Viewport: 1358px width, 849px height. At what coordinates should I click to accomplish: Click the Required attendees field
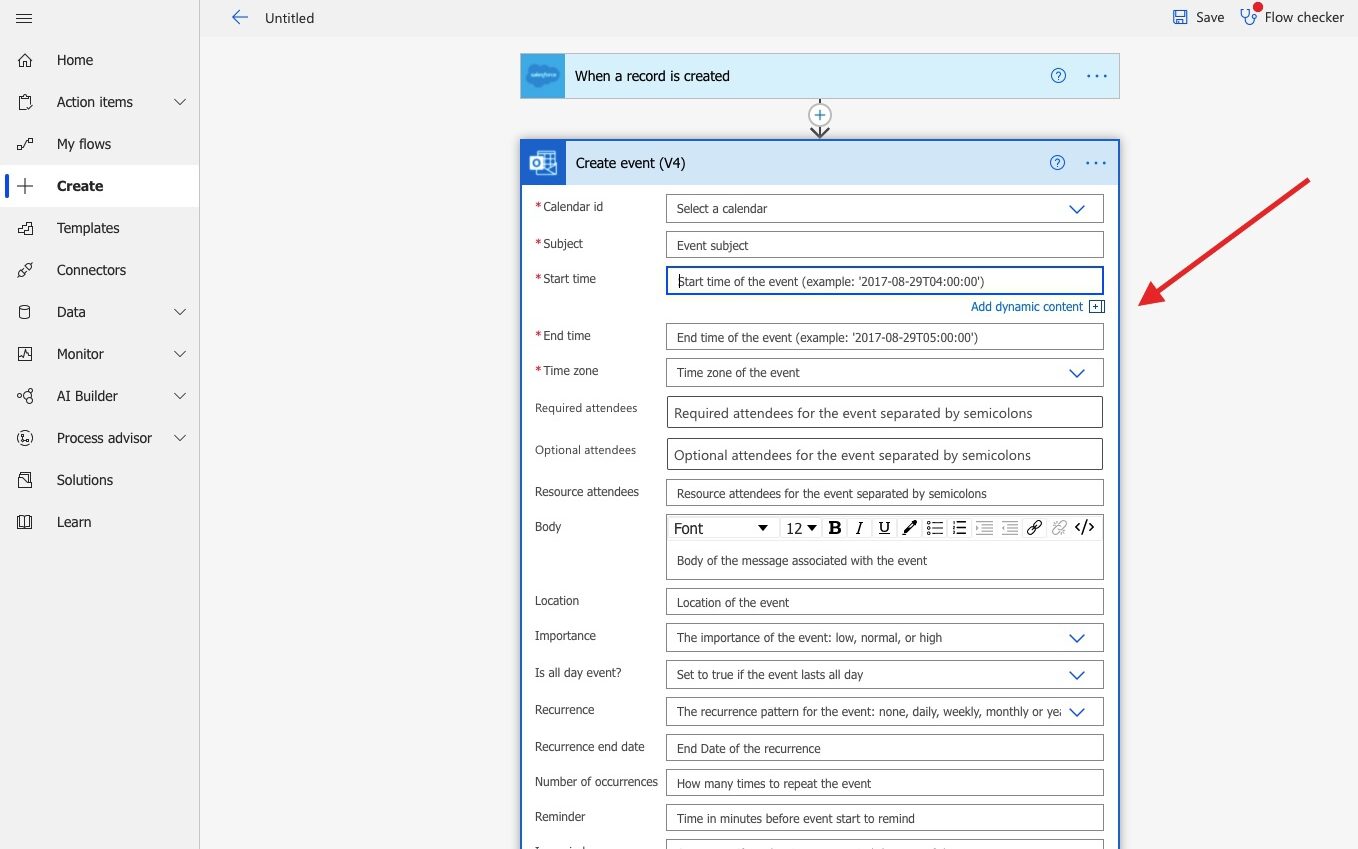click(x=885, y=413)
